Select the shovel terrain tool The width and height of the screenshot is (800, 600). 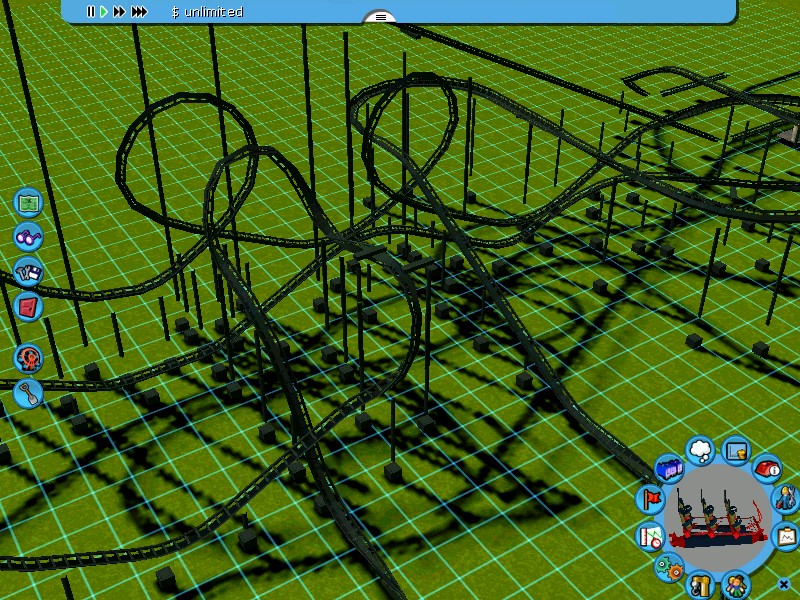click(29, 393)
